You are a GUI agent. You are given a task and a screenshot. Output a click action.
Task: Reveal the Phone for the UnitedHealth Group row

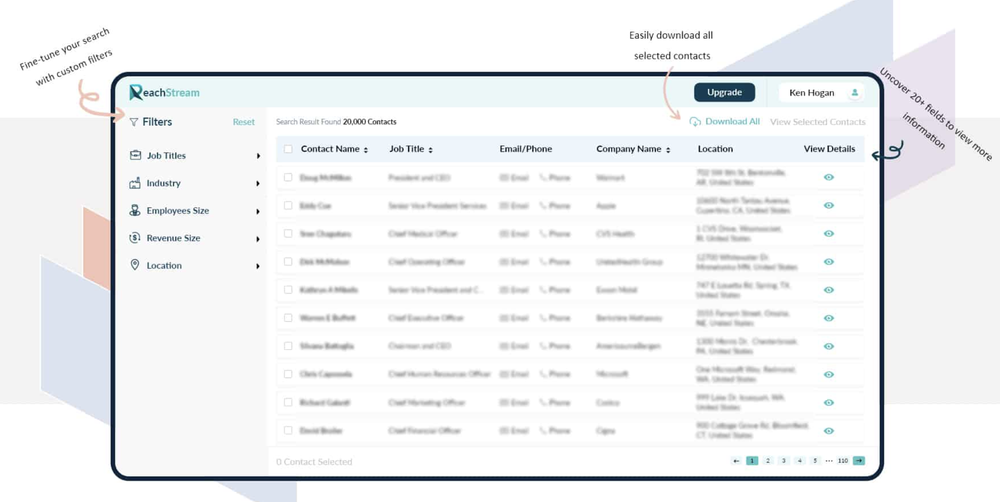pos(554,262)
